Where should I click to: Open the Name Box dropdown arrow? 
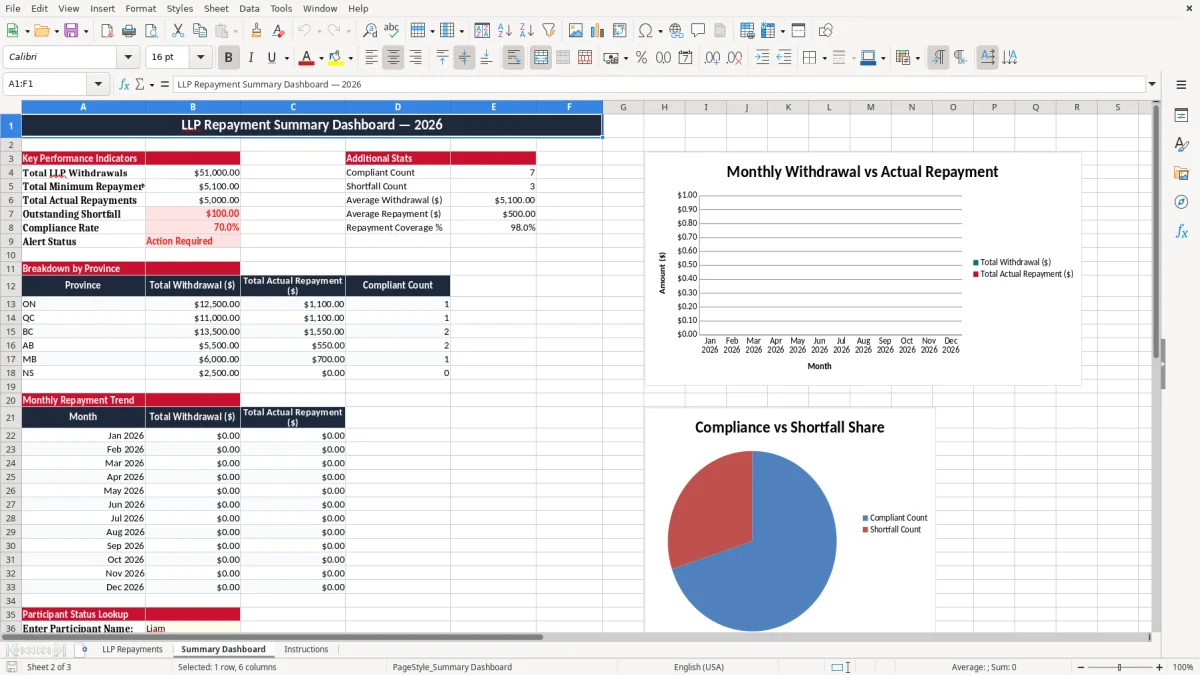98,84
